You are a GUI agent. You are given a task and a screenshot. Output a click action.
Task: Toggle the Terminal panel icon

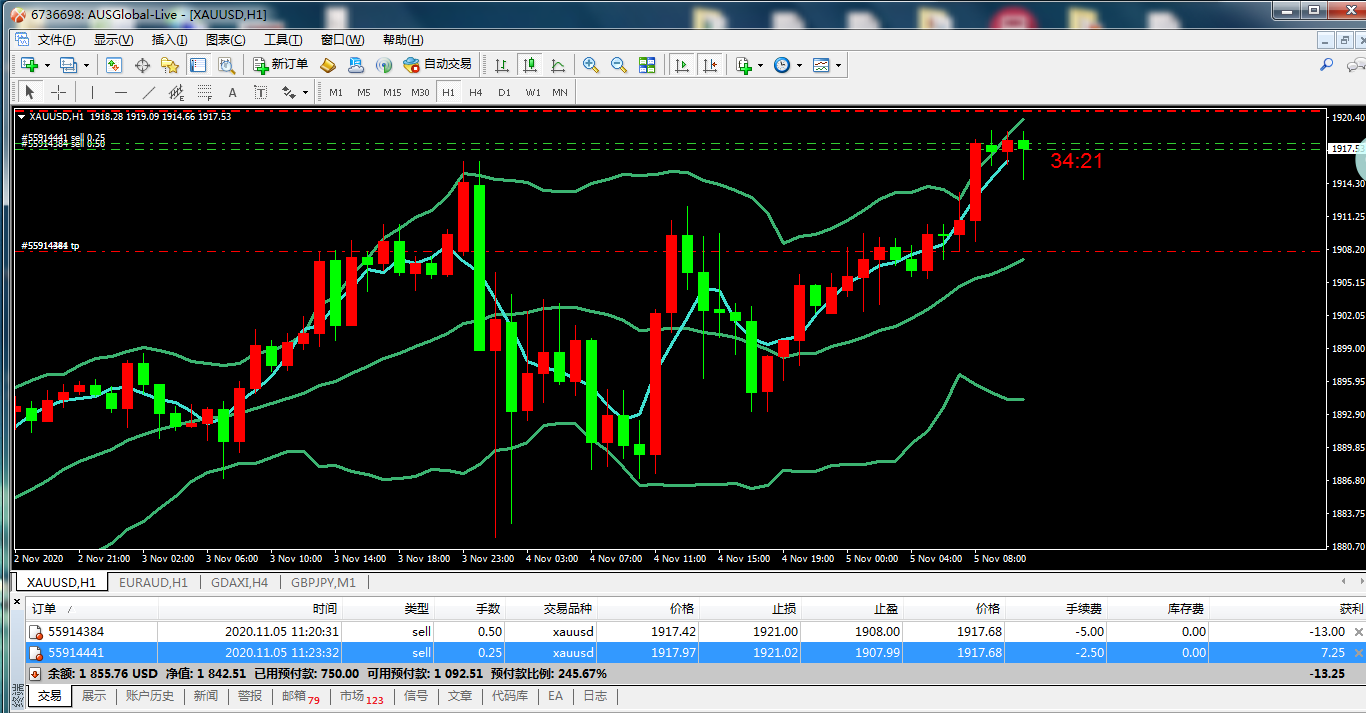click(198, 65)
